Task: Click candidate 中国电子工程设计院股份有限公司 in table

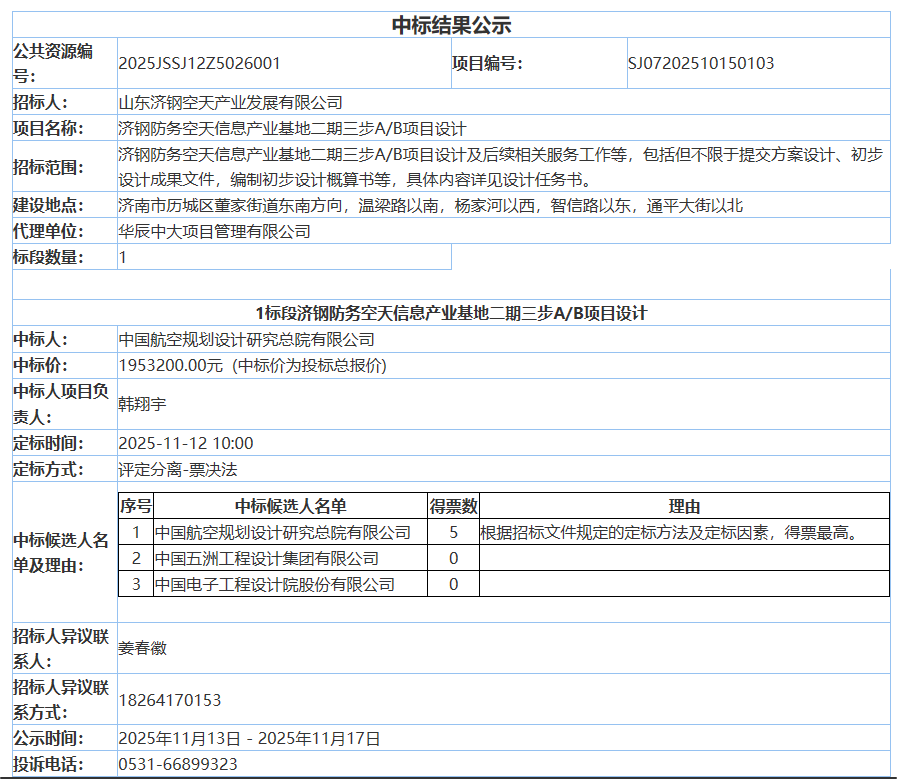Action: 275,584
